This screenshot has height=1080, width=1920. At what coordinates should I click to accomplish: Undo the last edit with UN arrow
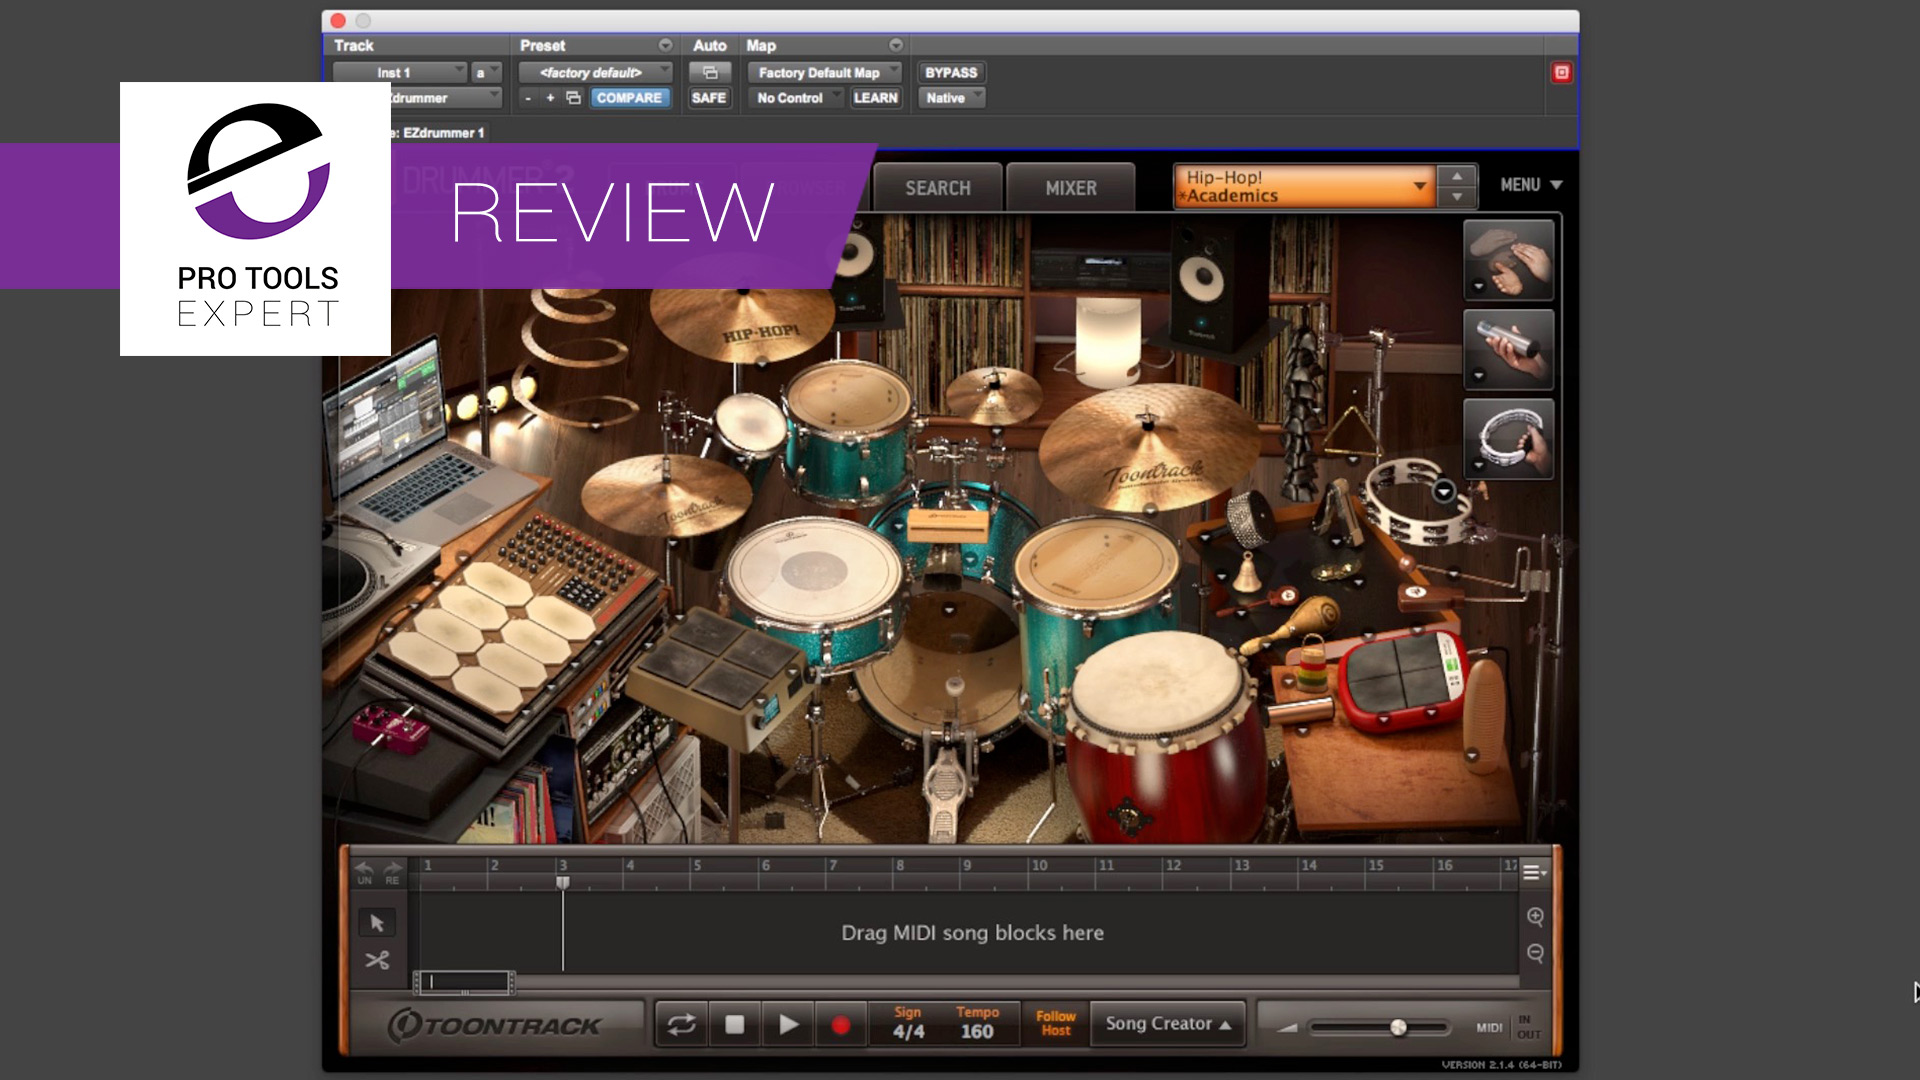coord(364,872)
